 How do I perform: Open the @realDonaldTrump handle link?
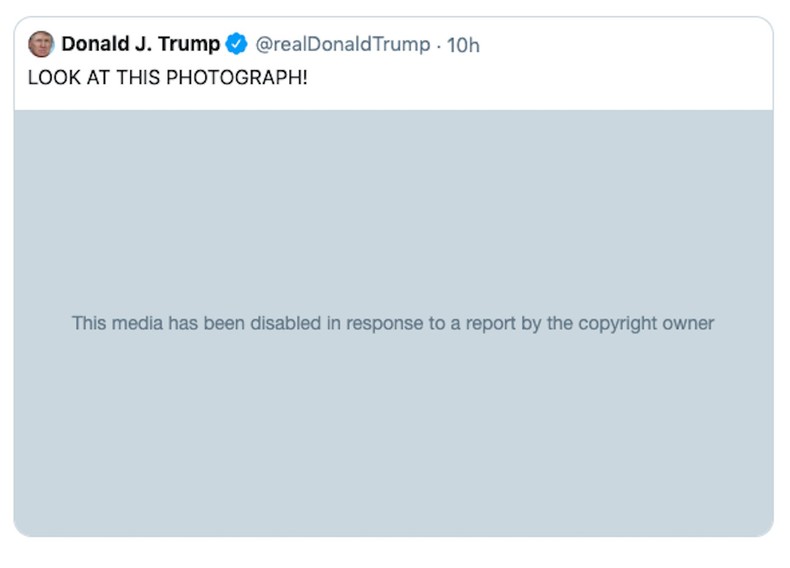[x=342, y=45]
